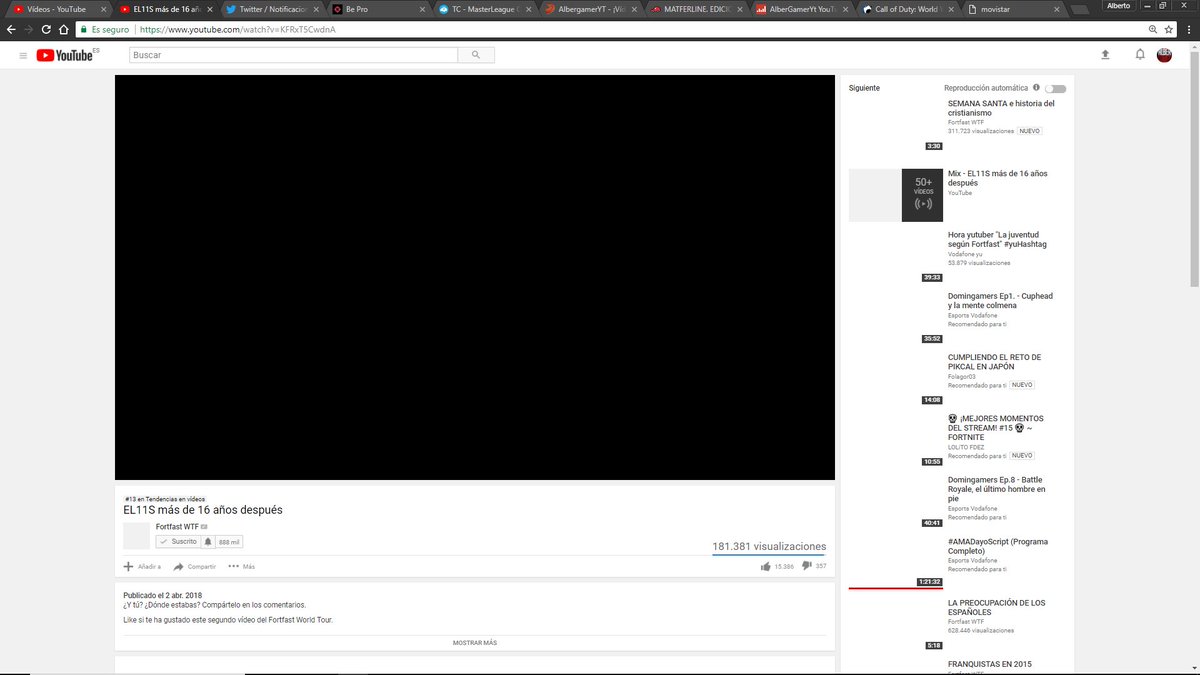Click the green padlock Es seguro indicator
Viewport: 1200px width, 675px height.
pyautogui.click(x=106, y=29)
